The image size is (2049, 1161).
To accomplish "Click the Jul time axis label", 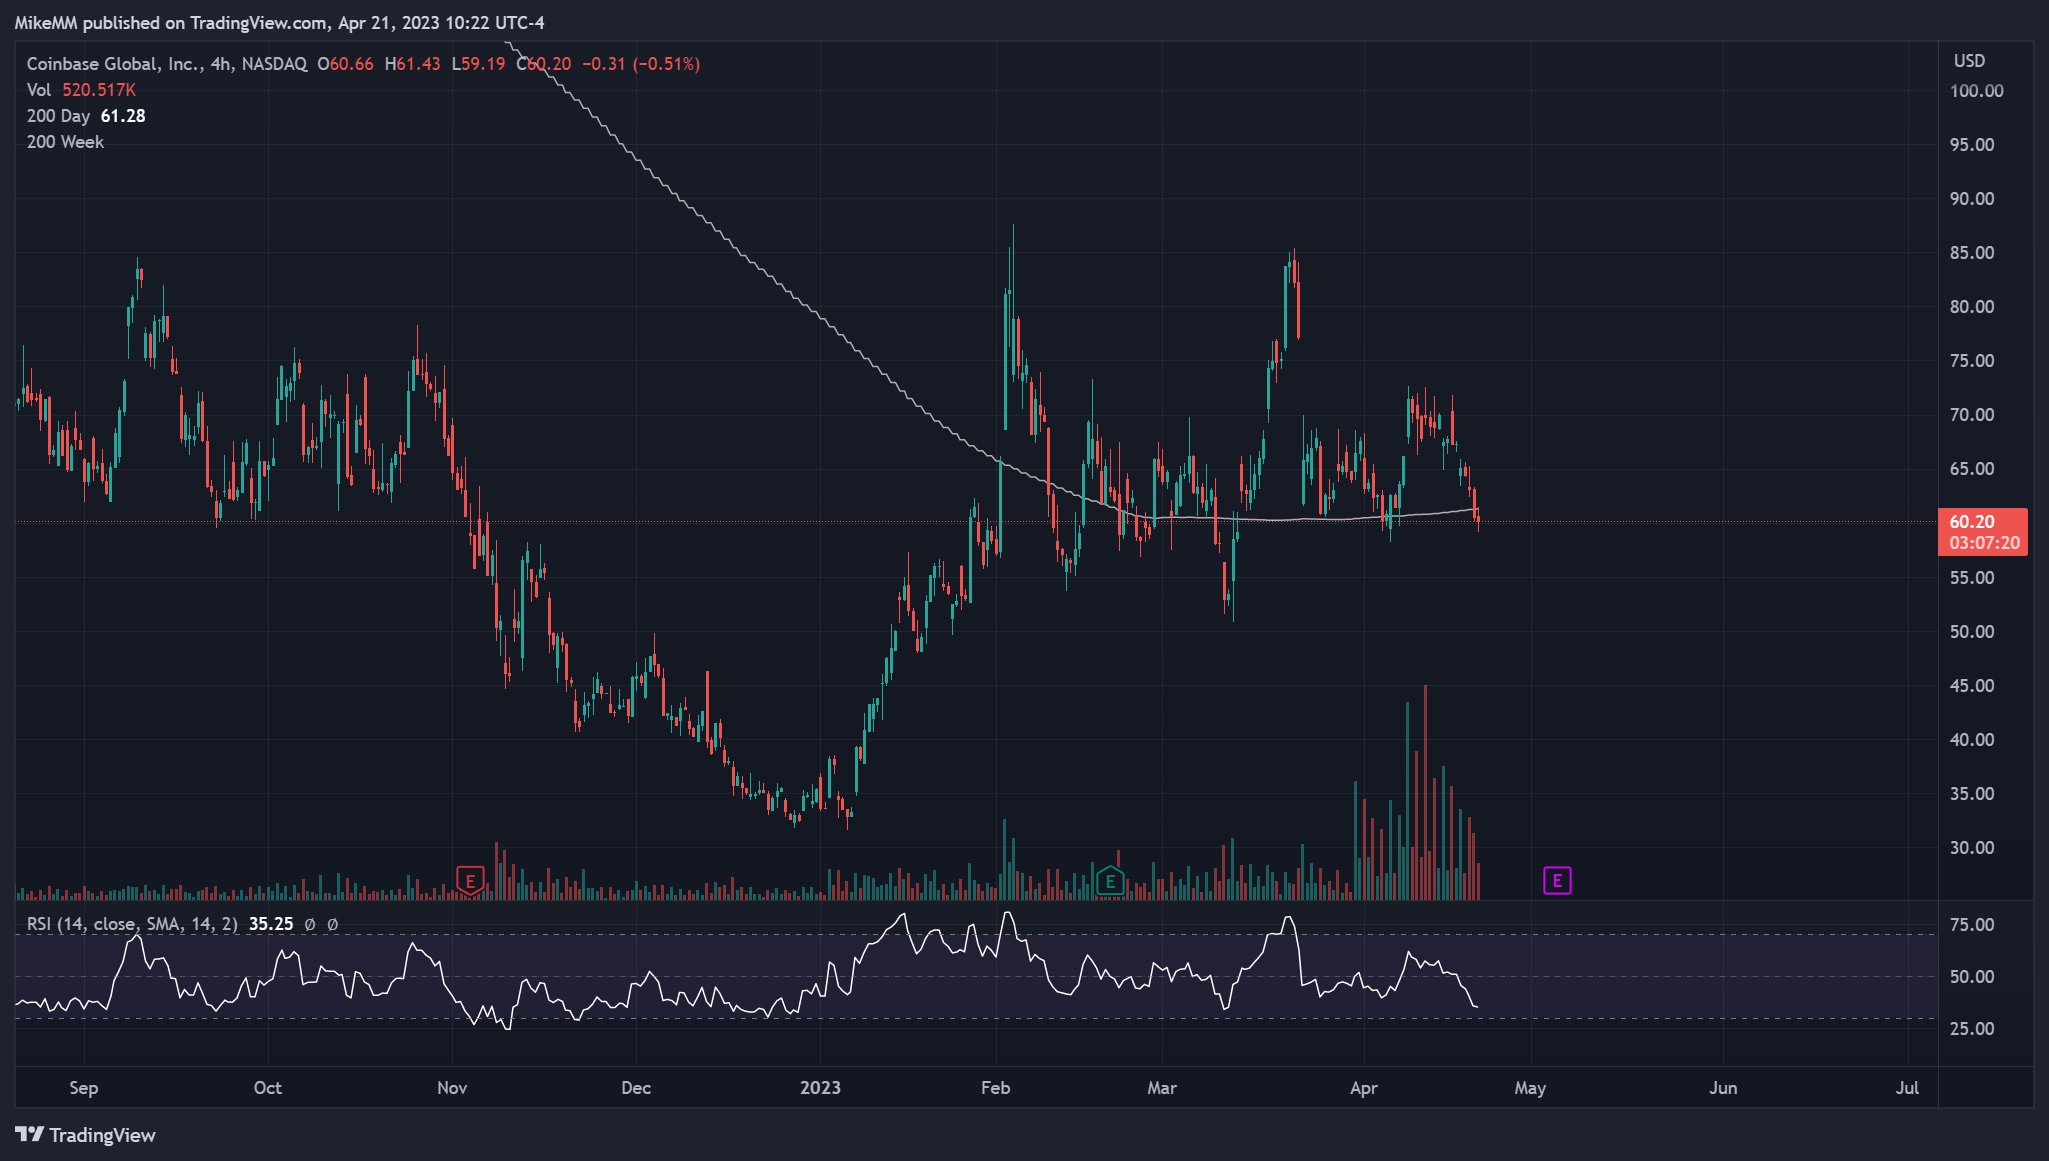I will click(x=1907, y=1088).
